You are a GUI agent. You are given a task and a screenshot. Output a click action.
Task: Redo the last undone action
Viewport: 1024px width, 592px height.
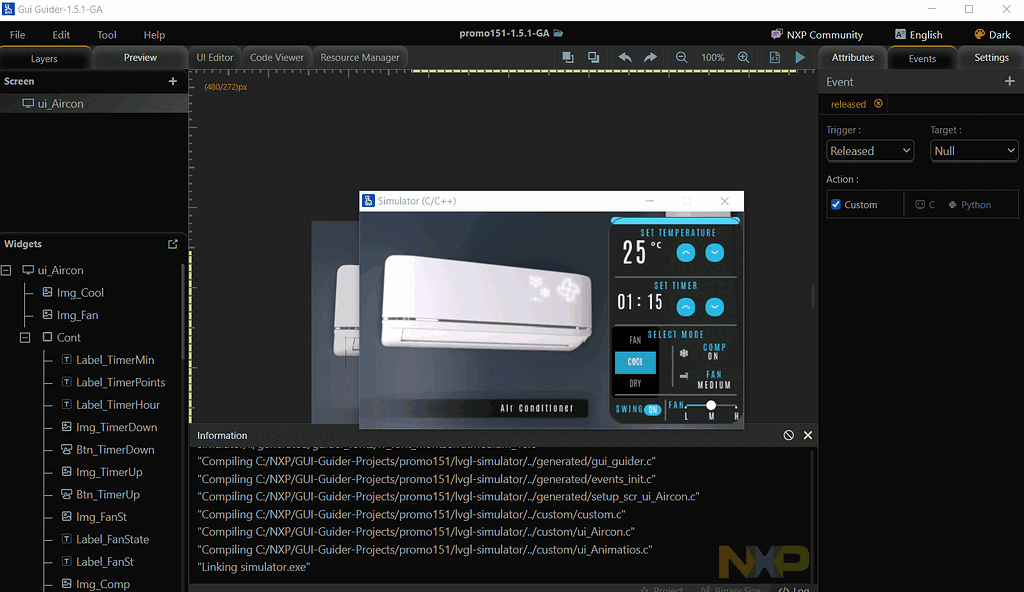tap(648, 57)
